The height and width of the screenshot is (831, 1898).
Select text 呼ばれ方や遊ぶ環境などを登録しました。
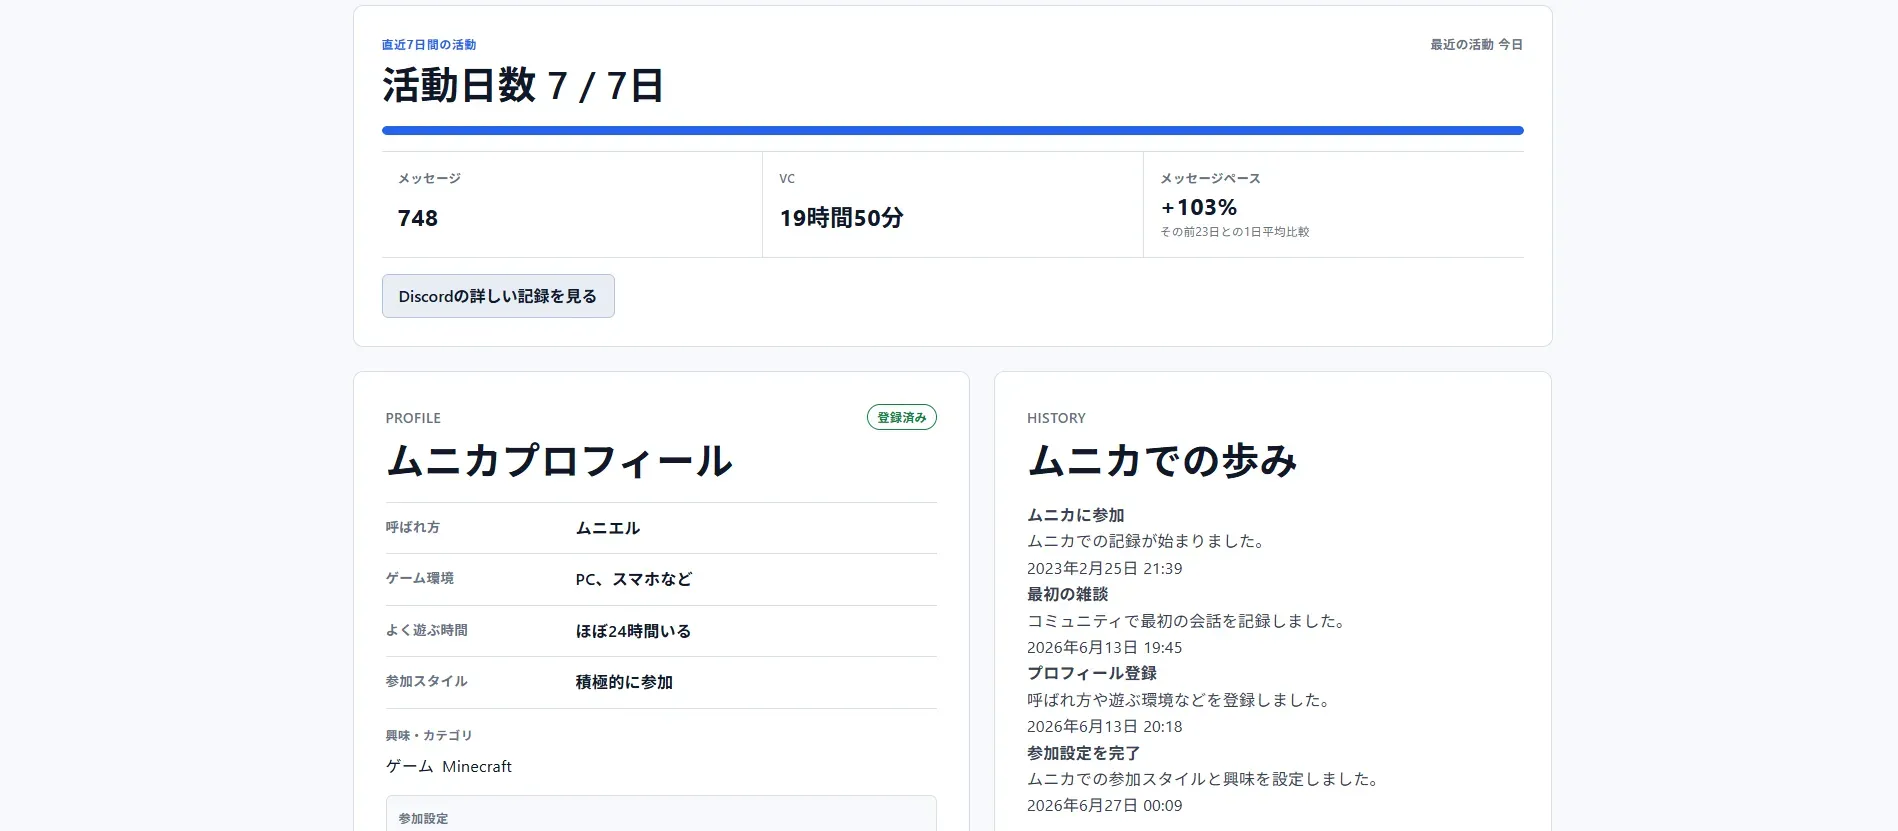(1181, 700)
